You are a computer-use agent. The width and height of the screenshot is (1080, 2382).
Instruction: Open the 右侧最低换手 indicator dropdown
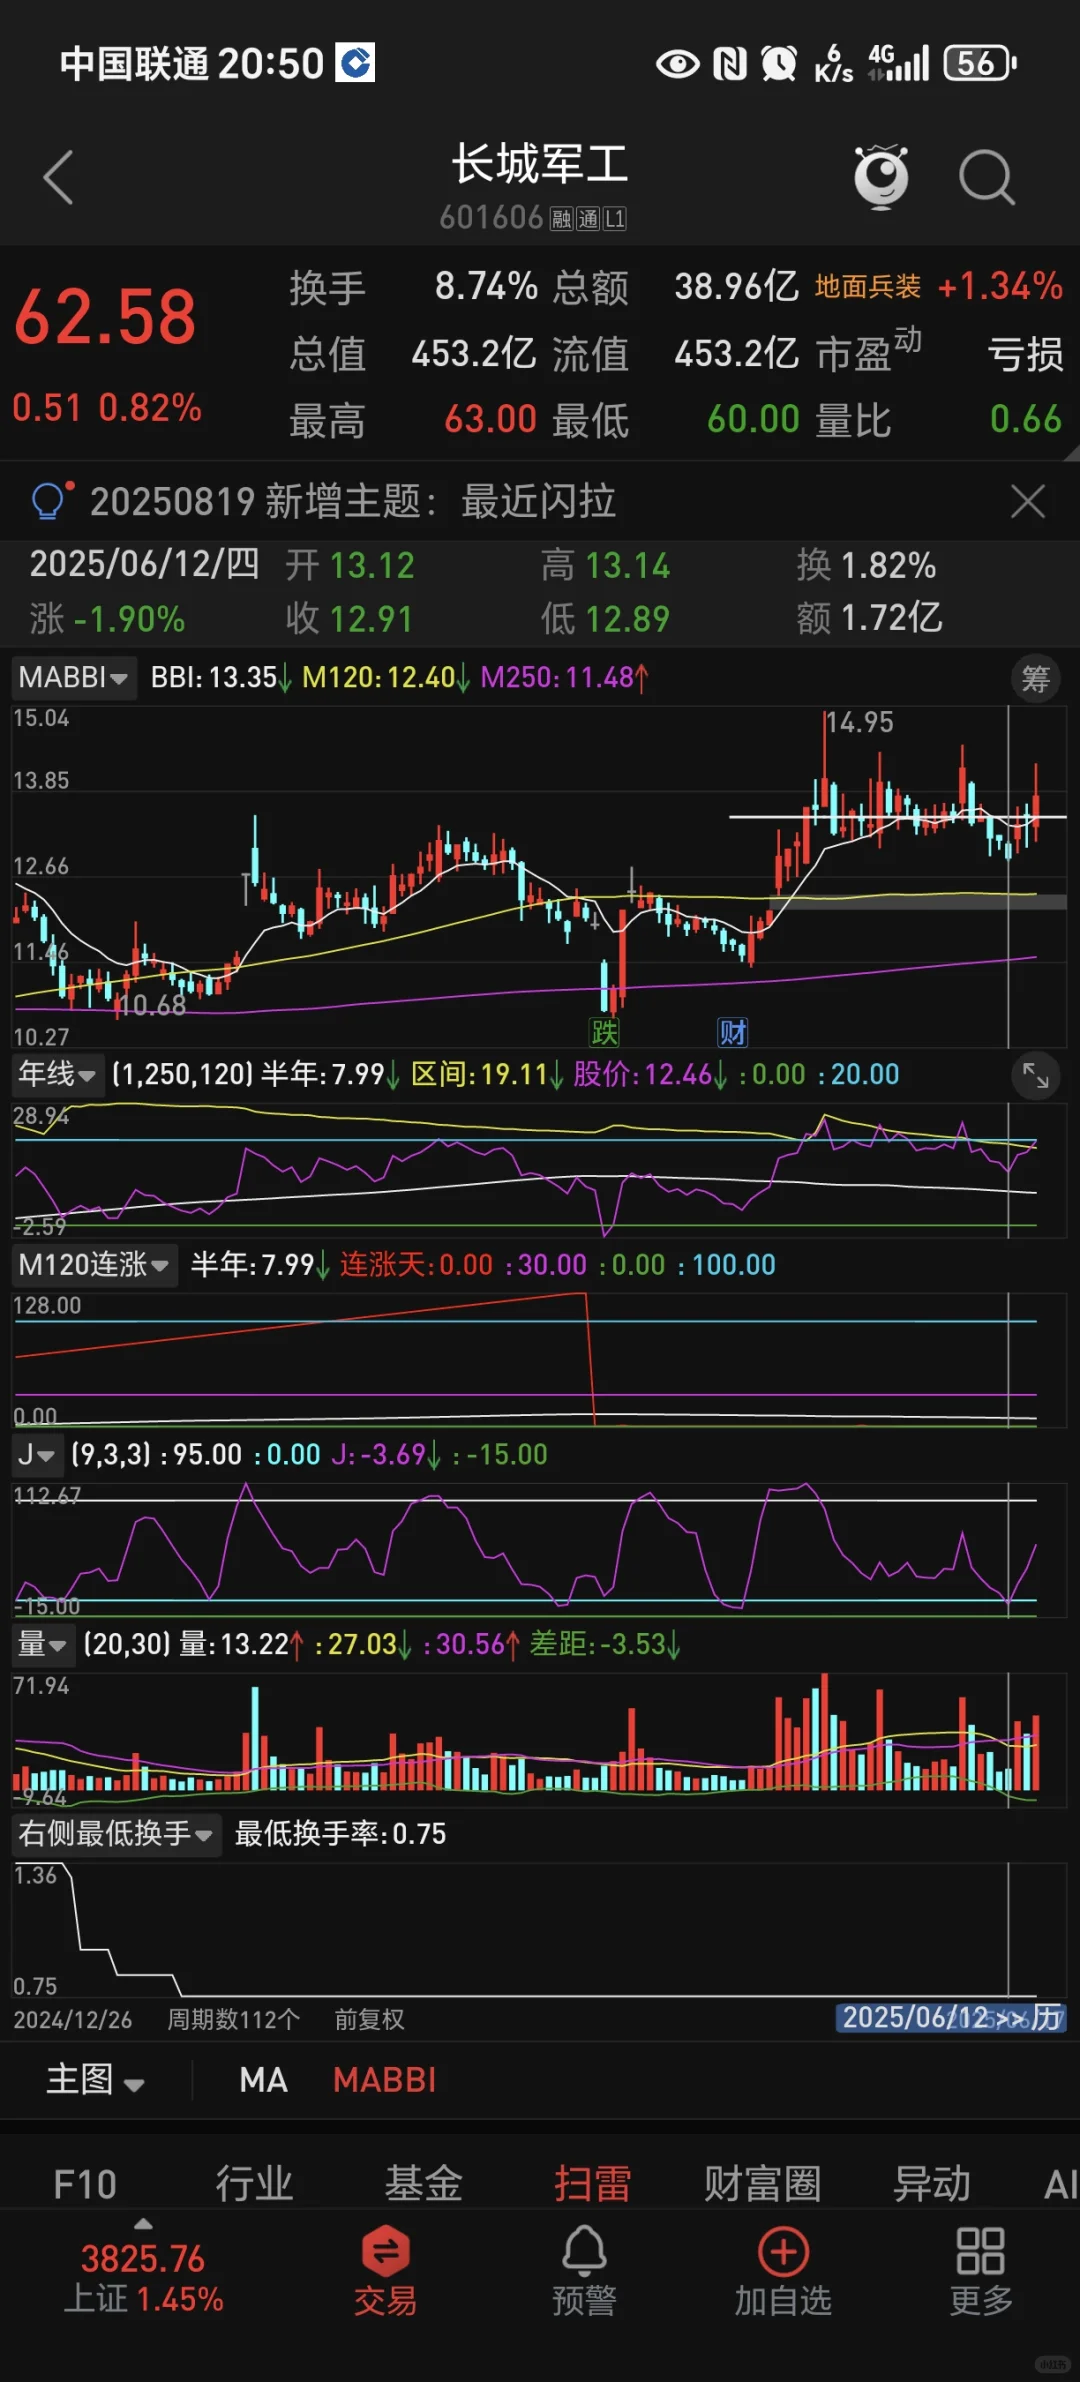pyautogui.click(x=116, y=1833)
